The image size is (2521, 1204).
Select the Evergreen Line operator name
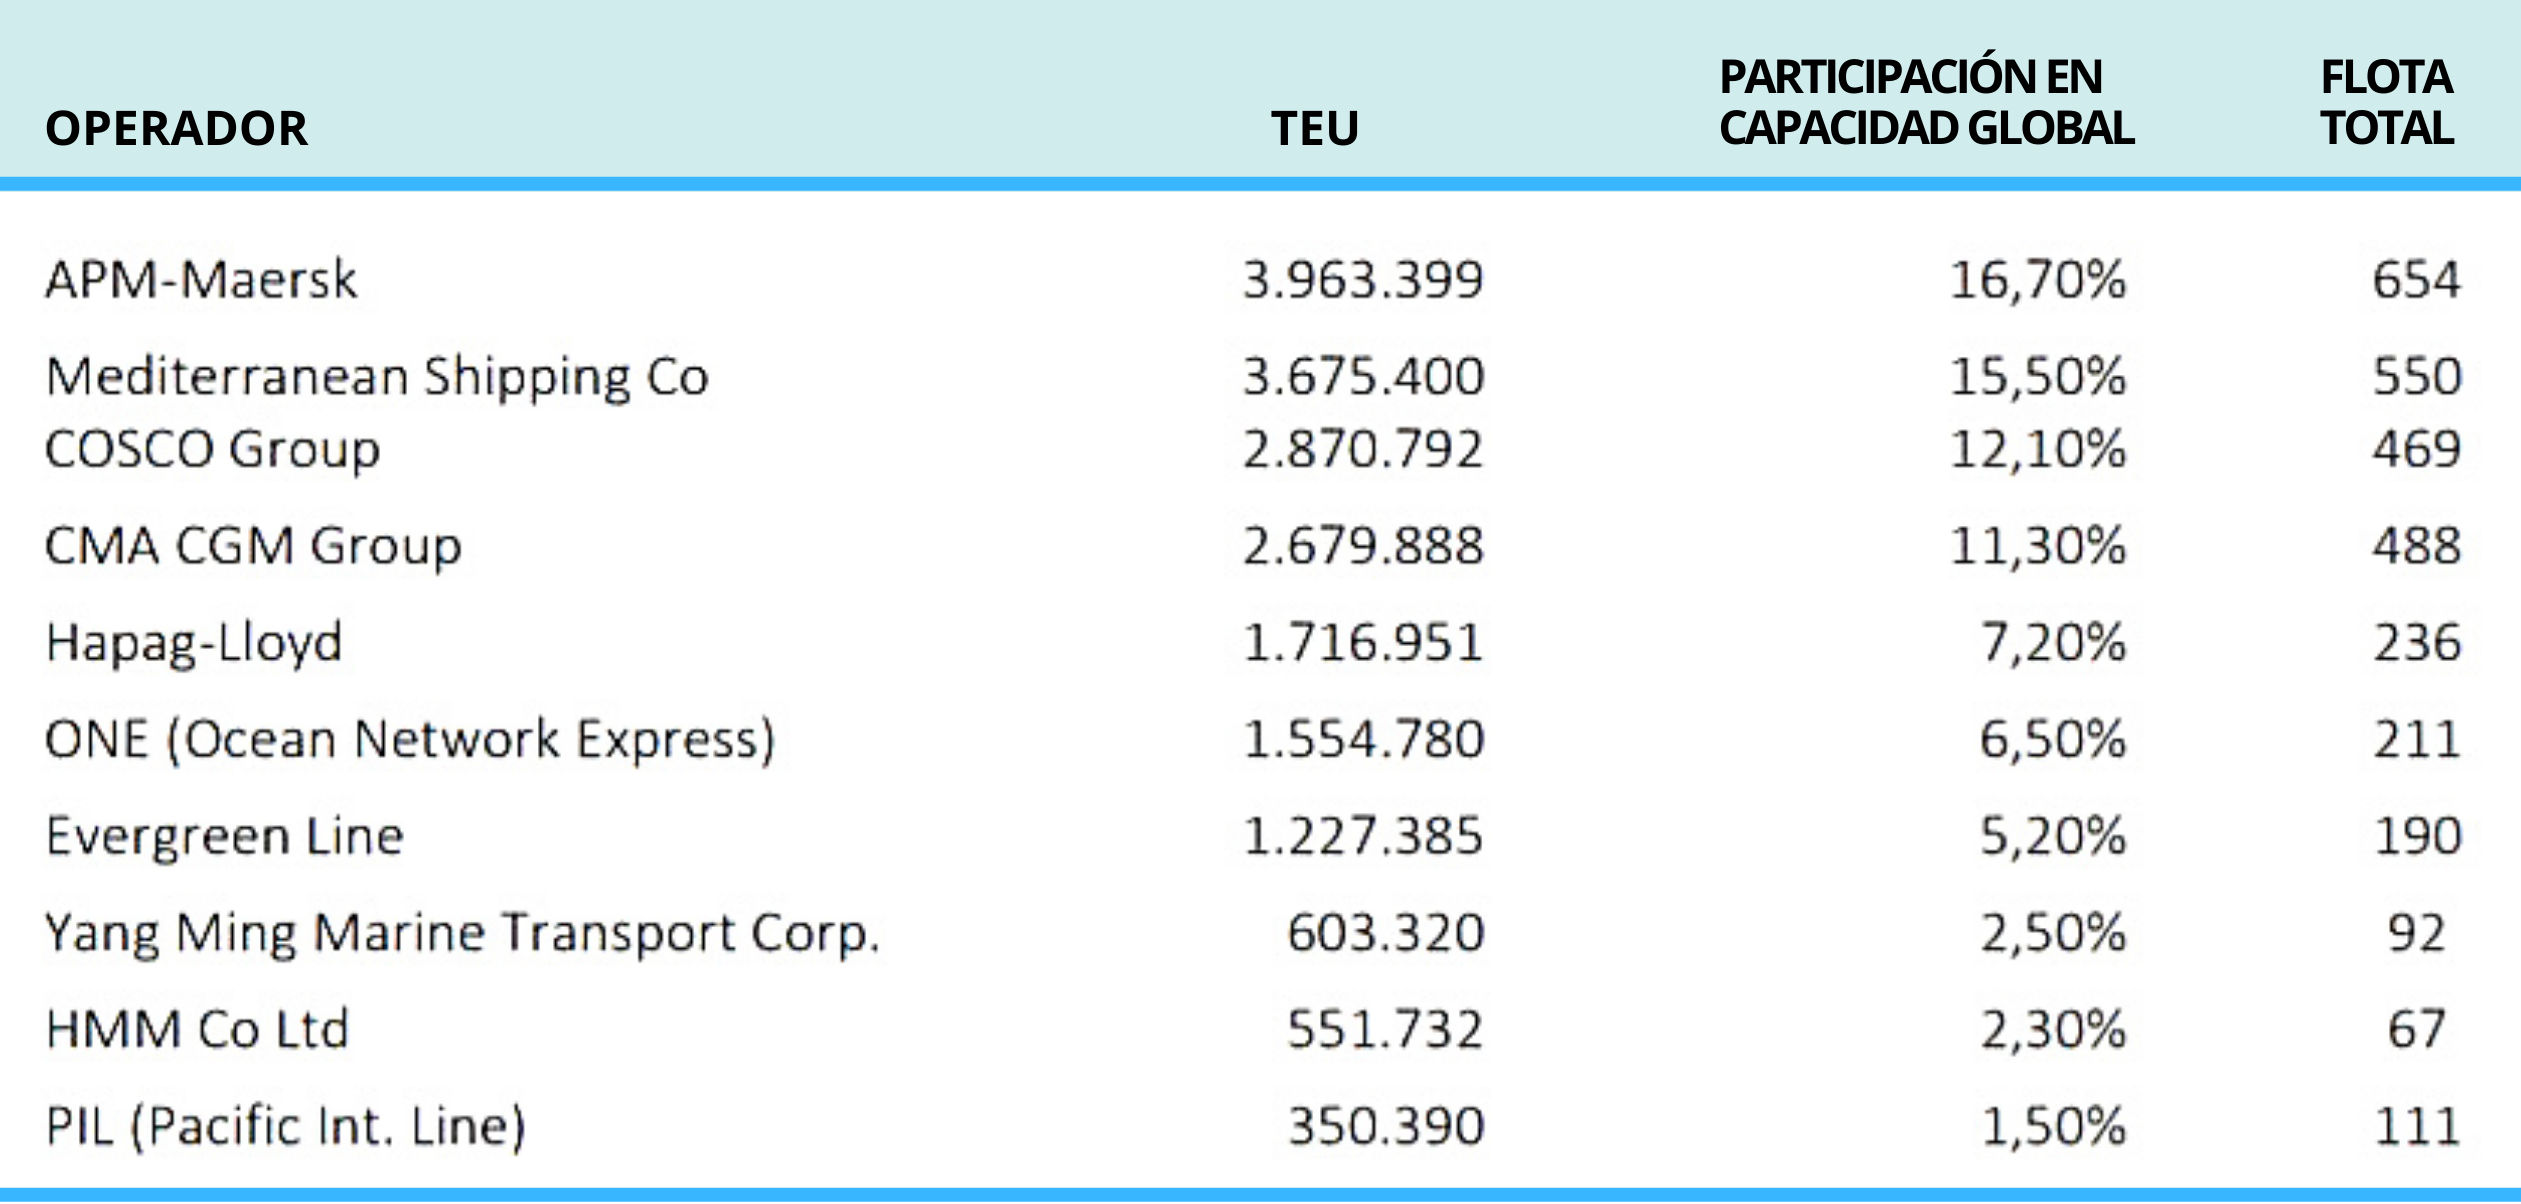coord(225,836)
